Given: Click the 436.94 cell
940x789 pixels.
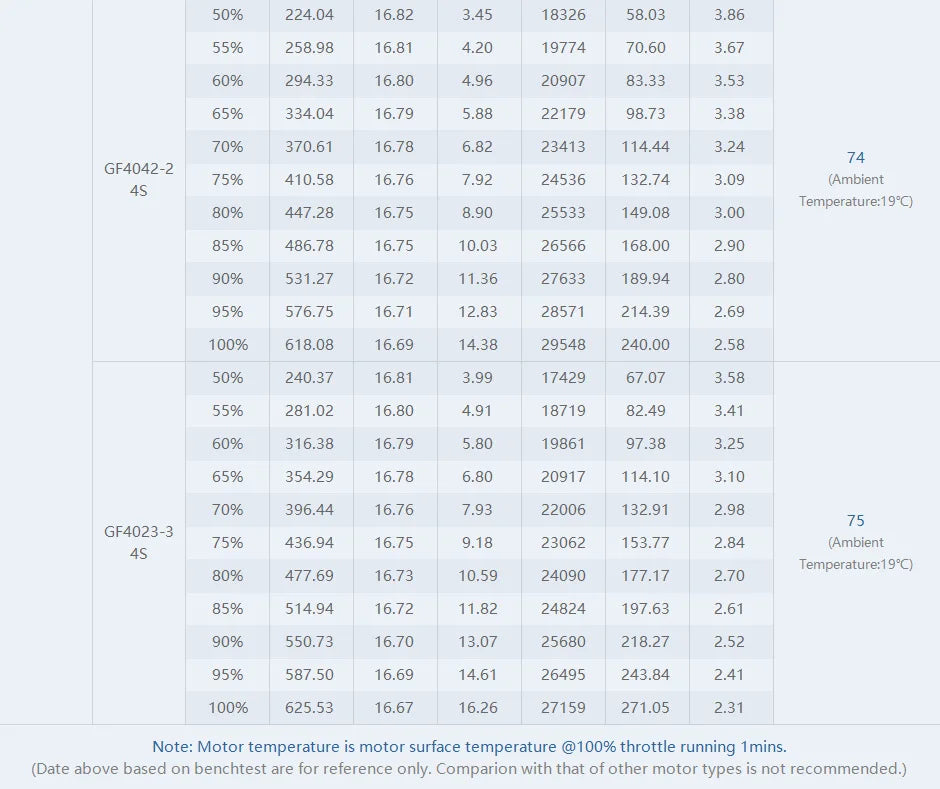Looking at the screenshot, I should click(309, 542).
